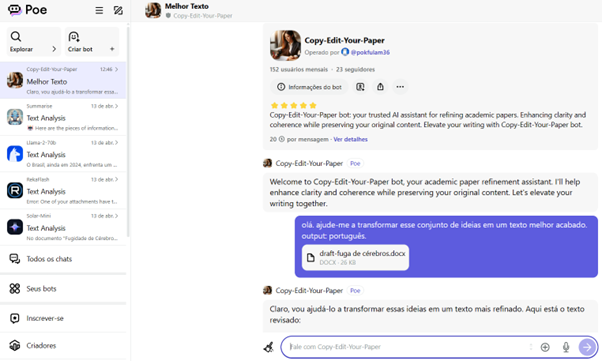Expand chevron on Solar-Mini chat row
Image resolution: width=602 pixels, height=361 pixels.
point(117,216)
